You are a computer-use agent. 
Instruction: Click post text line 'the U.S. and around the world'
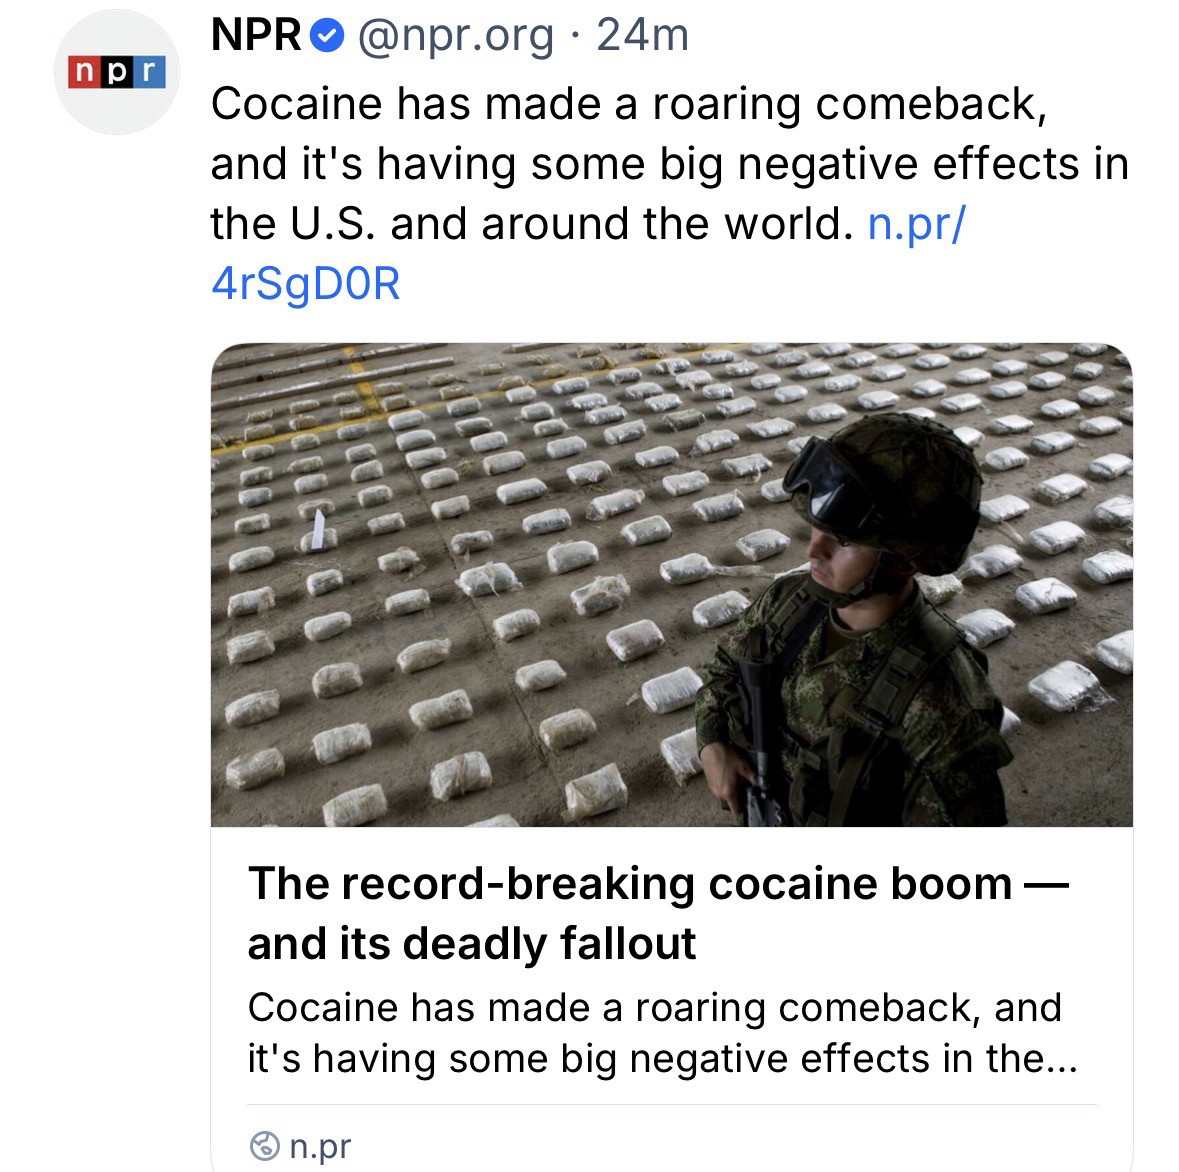point(528,224)
